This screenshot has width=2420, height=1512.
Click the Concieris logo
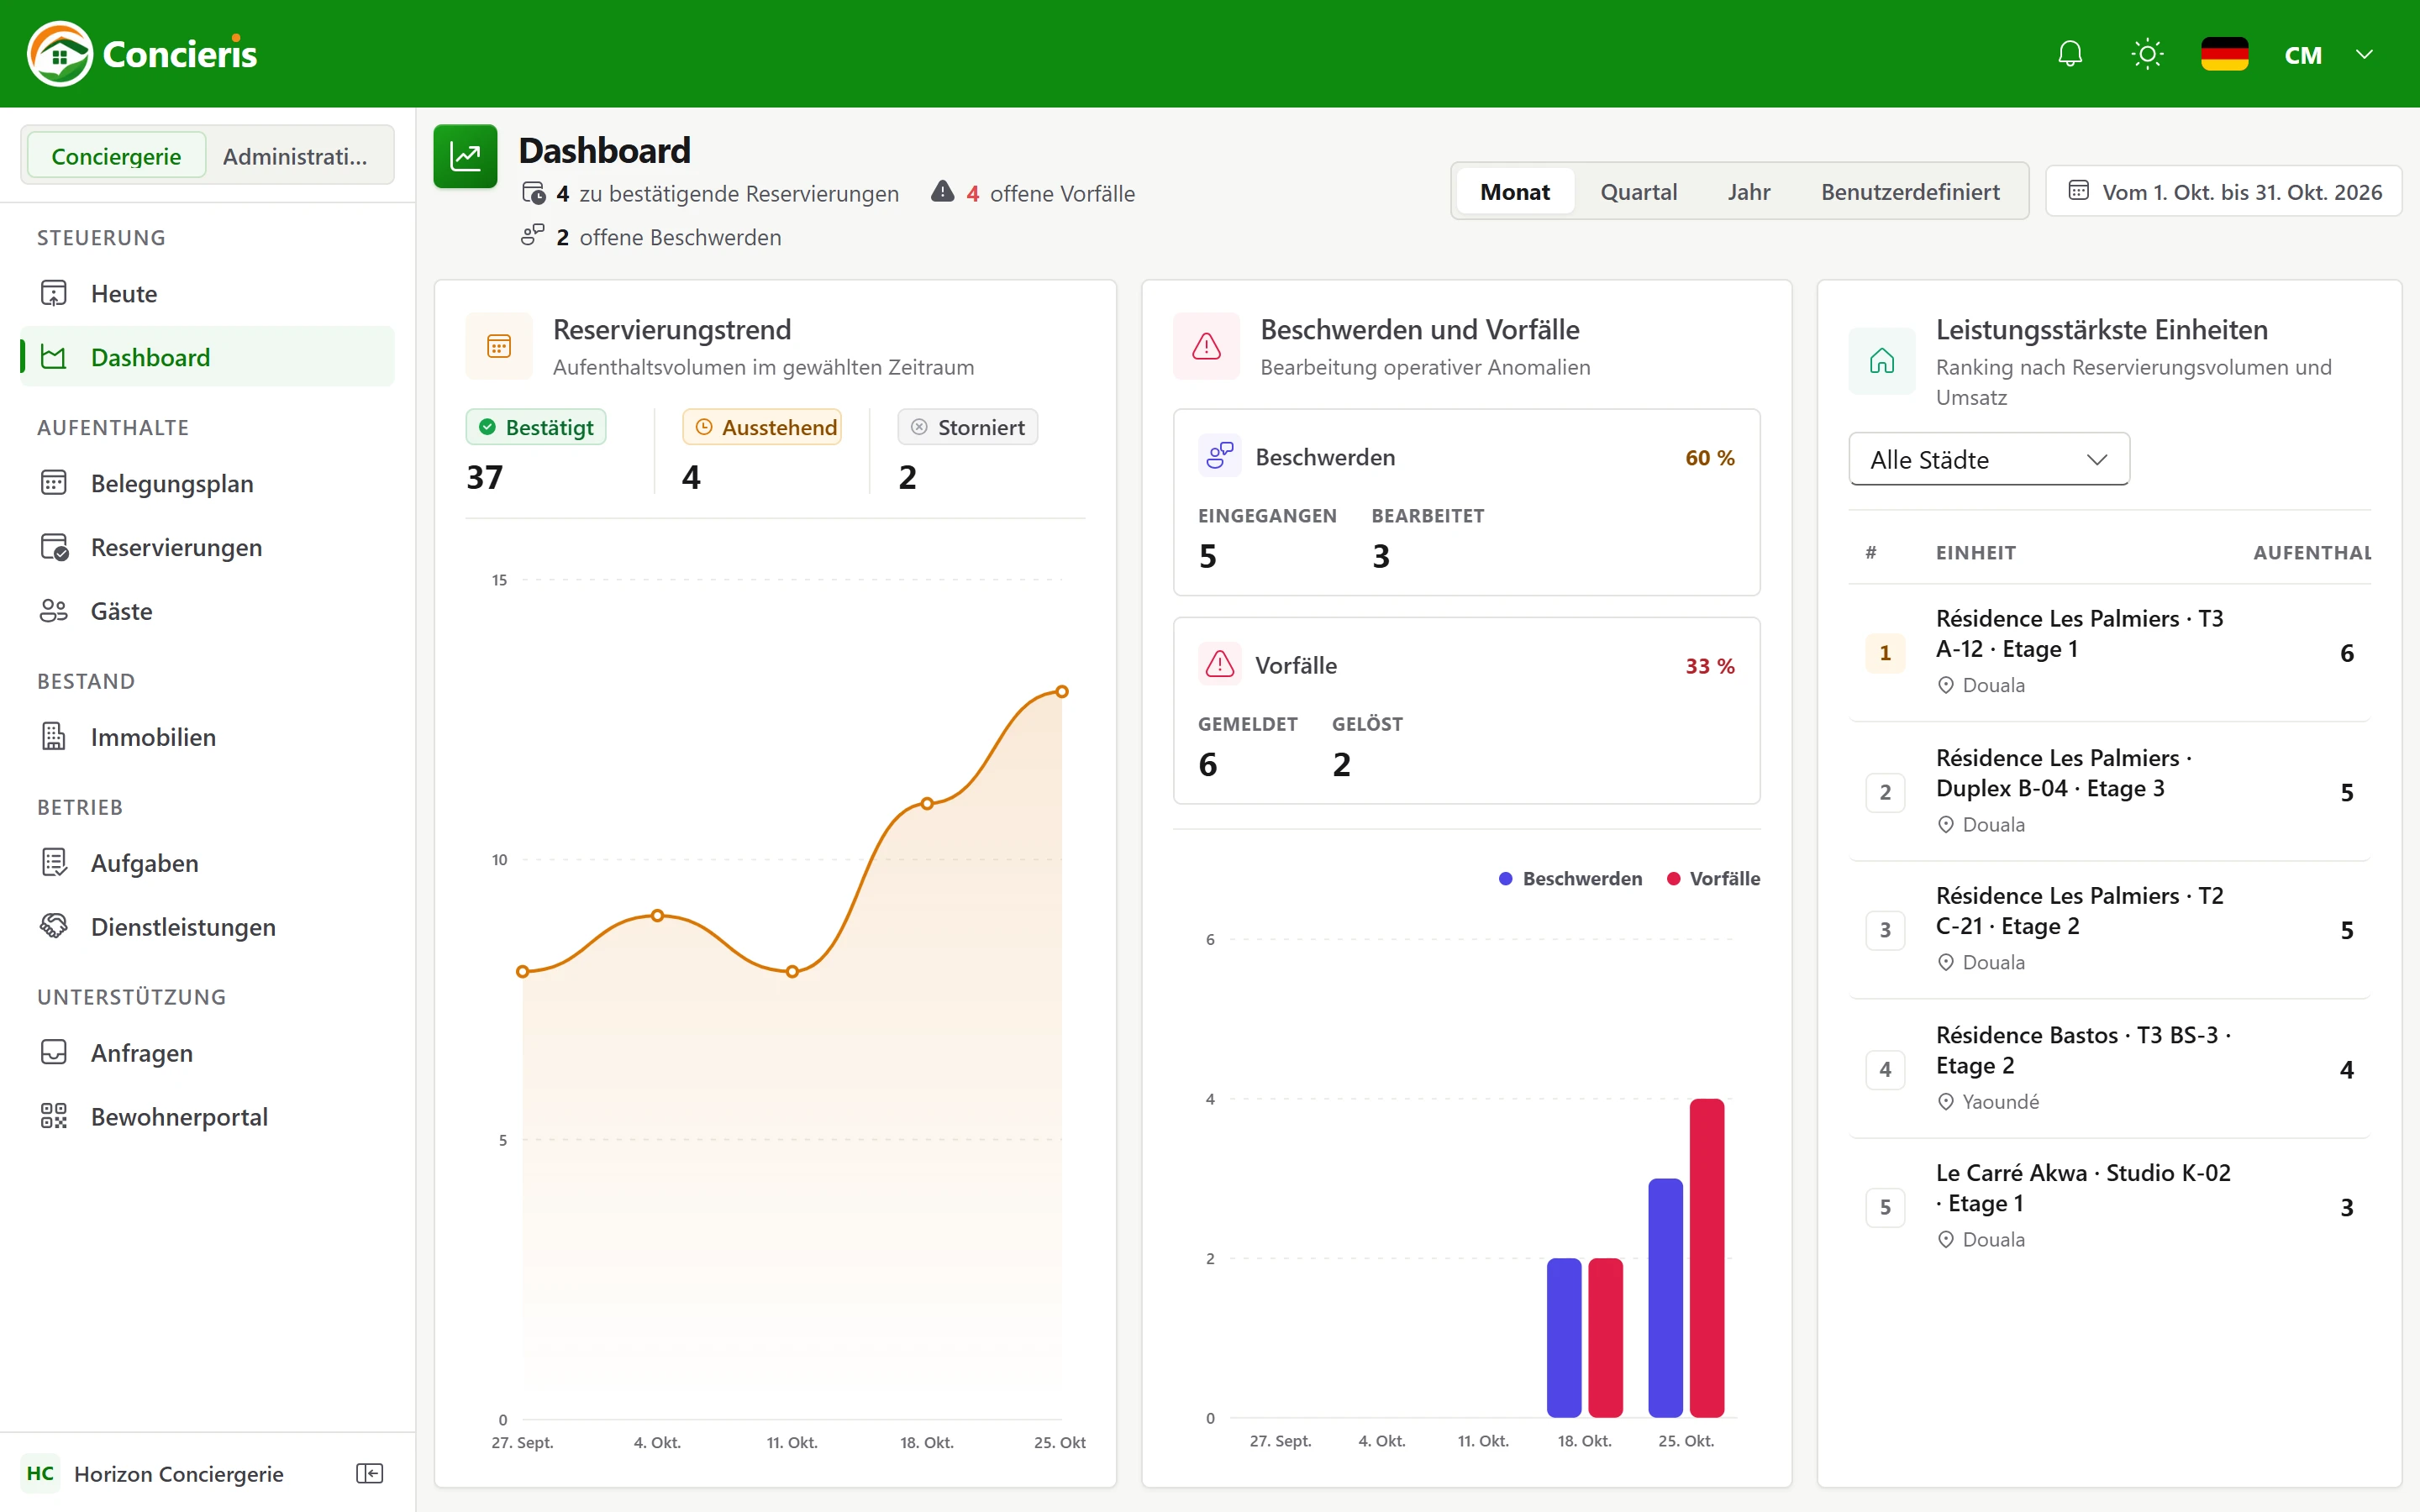[x=142, y=54]
